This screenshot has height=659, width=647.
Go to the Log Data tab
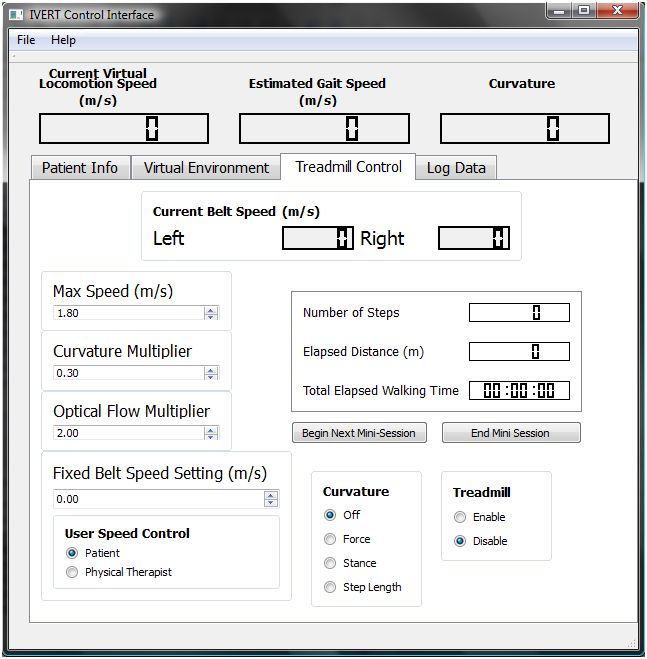coord(456,168)
